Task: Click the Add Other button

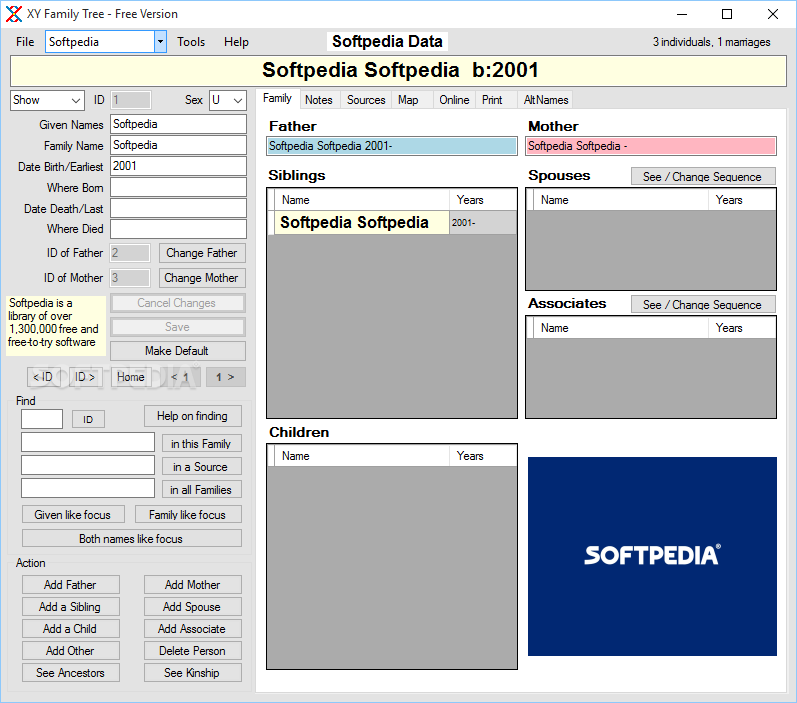Action: pos(71,651)
